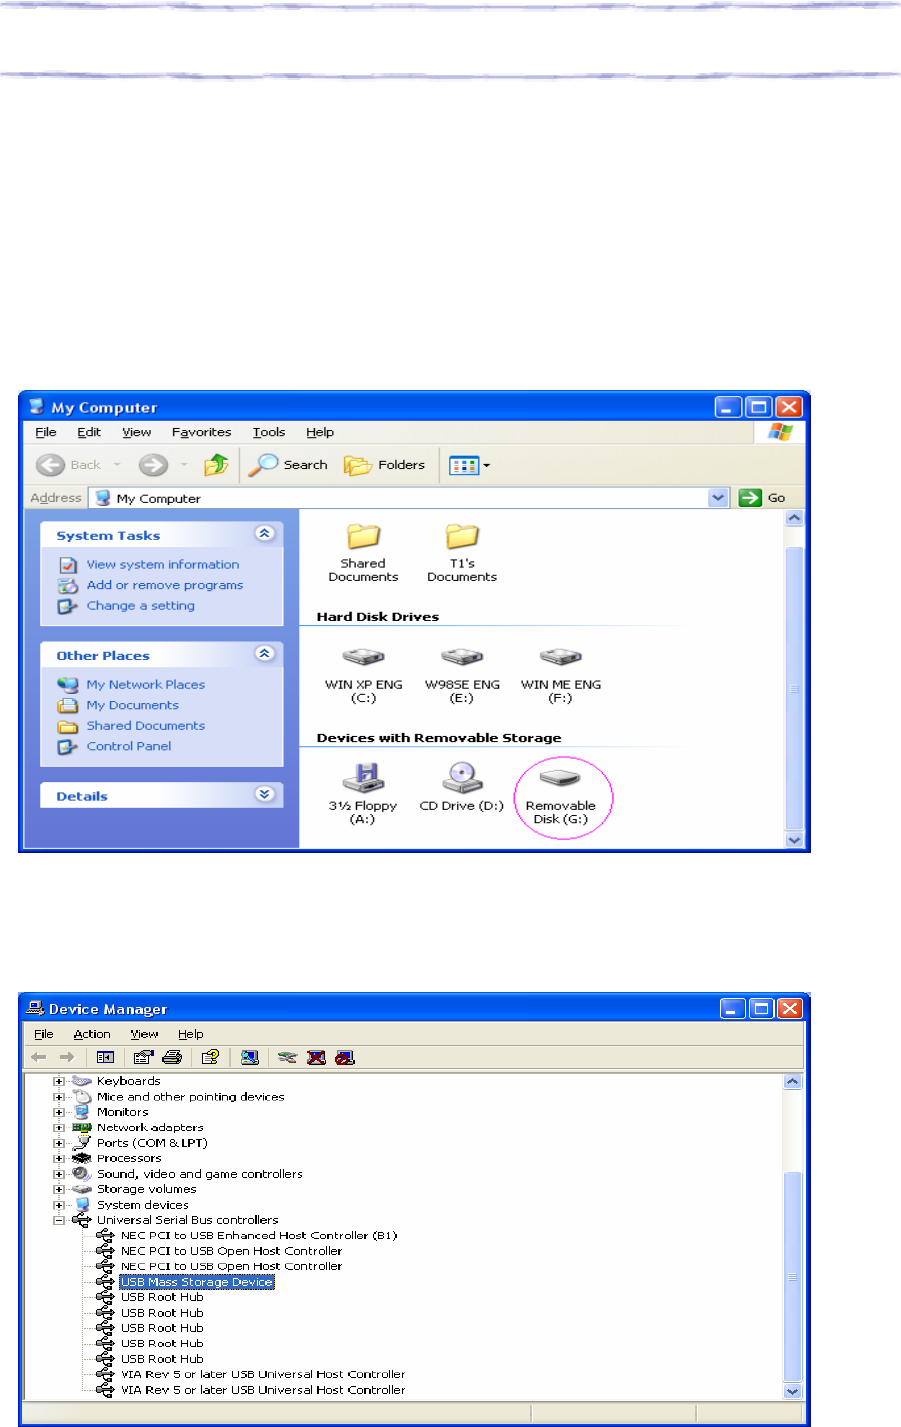Click the Disable device toolbar icon
Screen dimensions: 901x1427
pyautogui.click(x=345, y=1057)
